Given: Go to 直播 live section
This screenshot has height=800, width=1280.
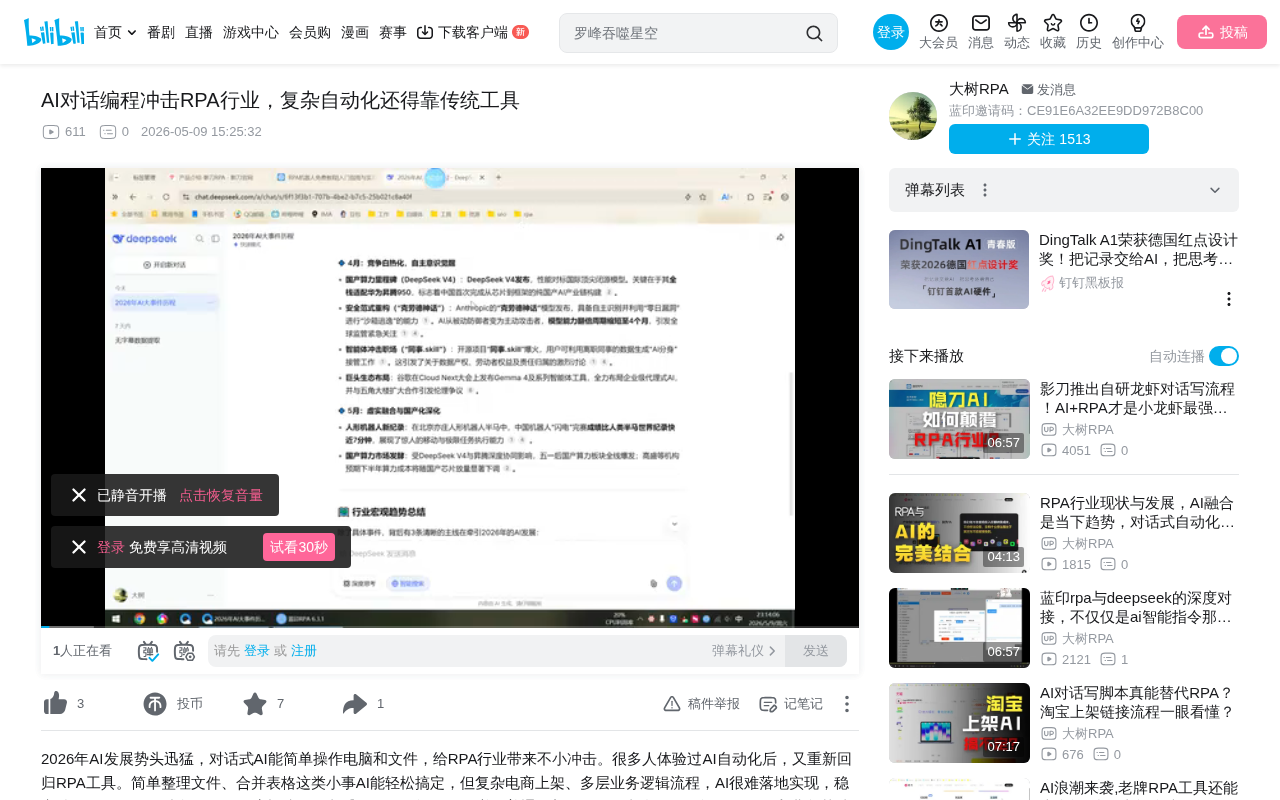Looking at the screenshot, I should (199, 32).
